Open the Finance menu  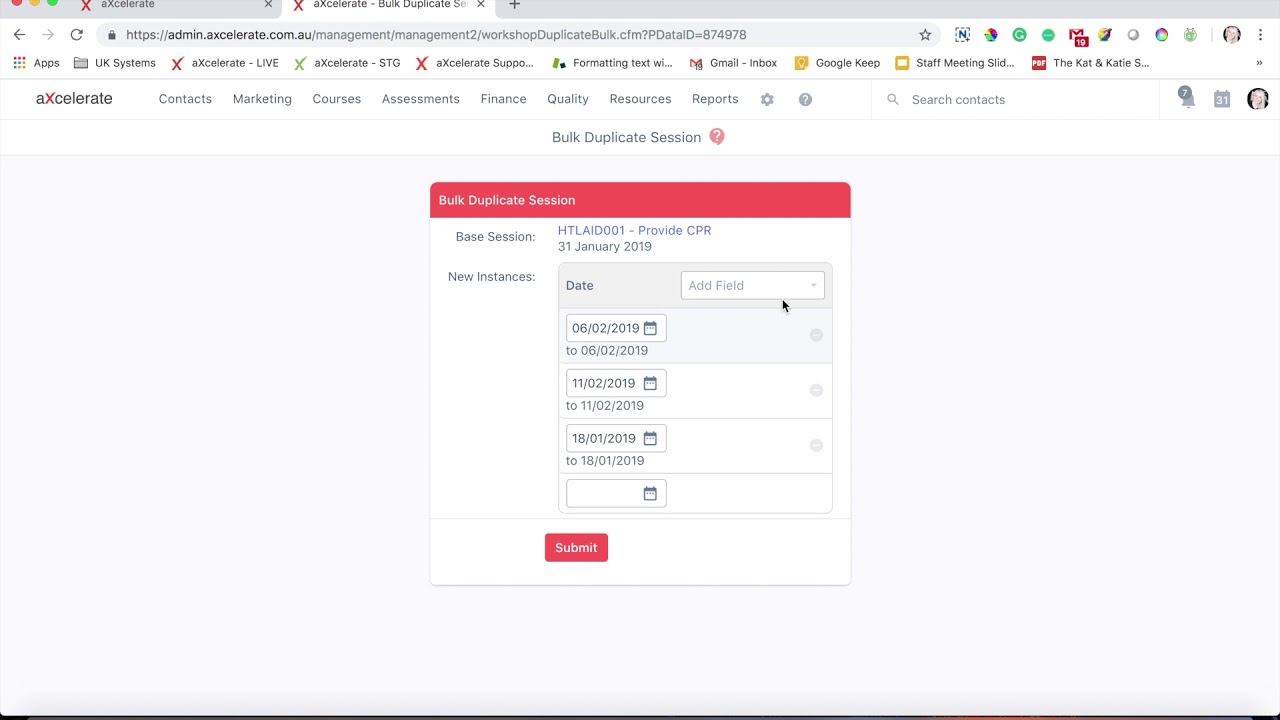pos(503,99)
